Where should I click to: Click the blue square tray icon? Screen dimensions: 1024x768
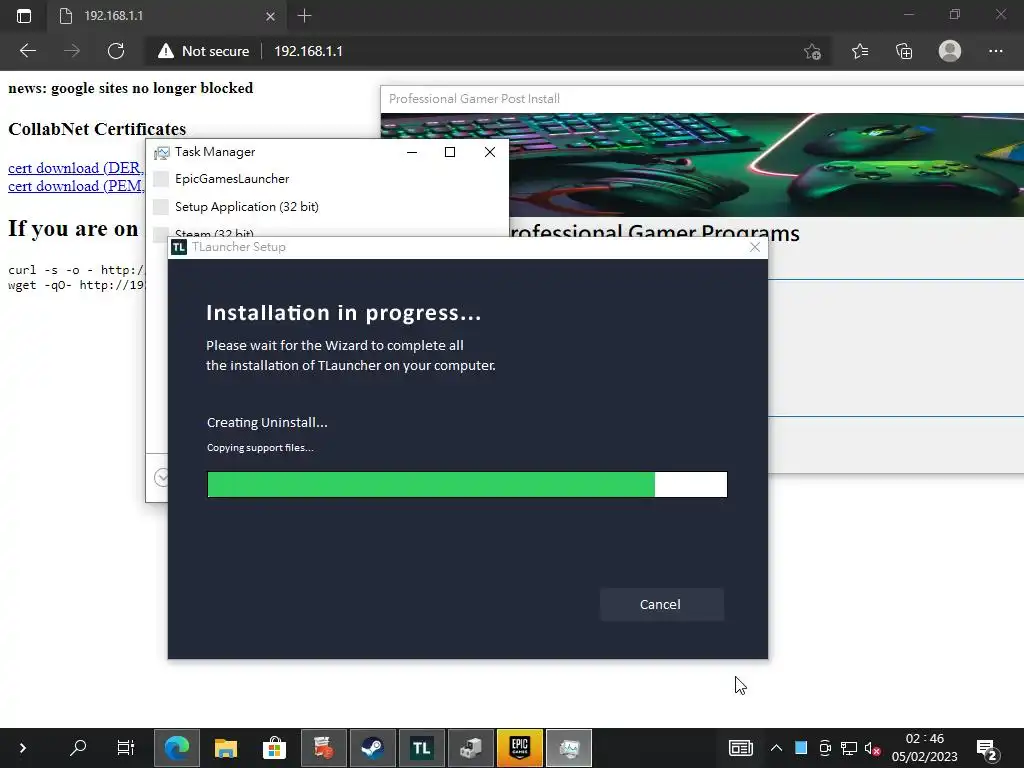click(x=801, y=748)
